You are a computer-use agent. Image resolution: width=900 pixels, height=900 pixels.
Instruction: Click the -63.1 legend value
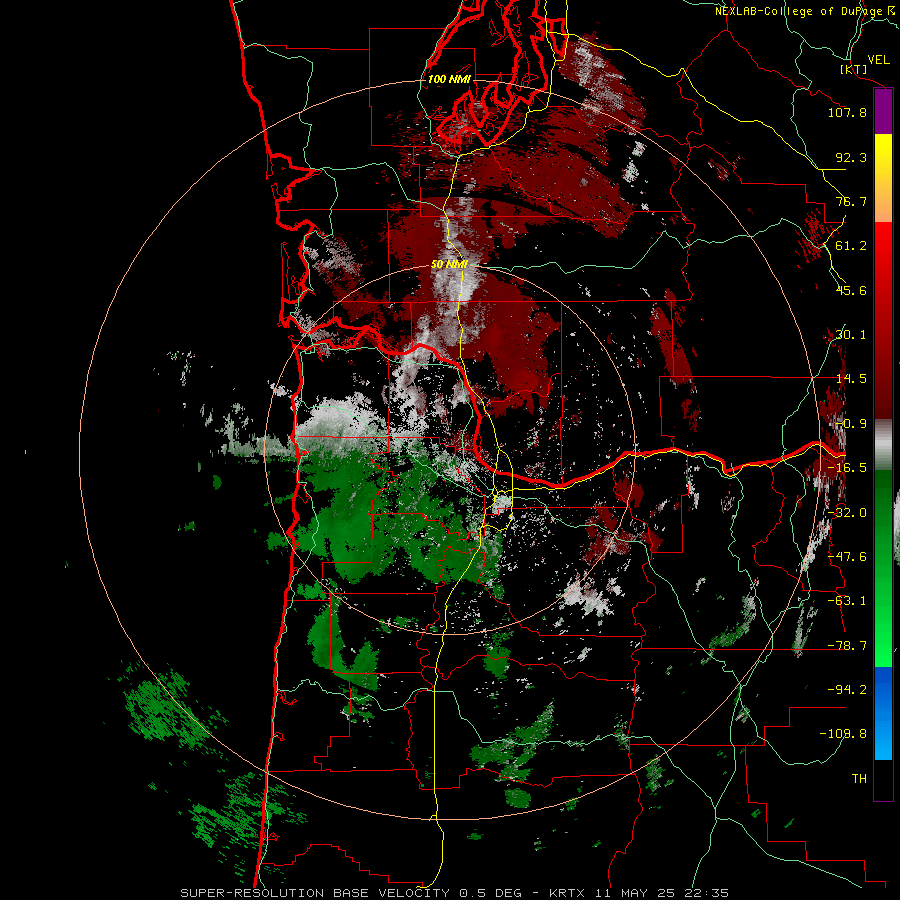[x=847, y=601]
